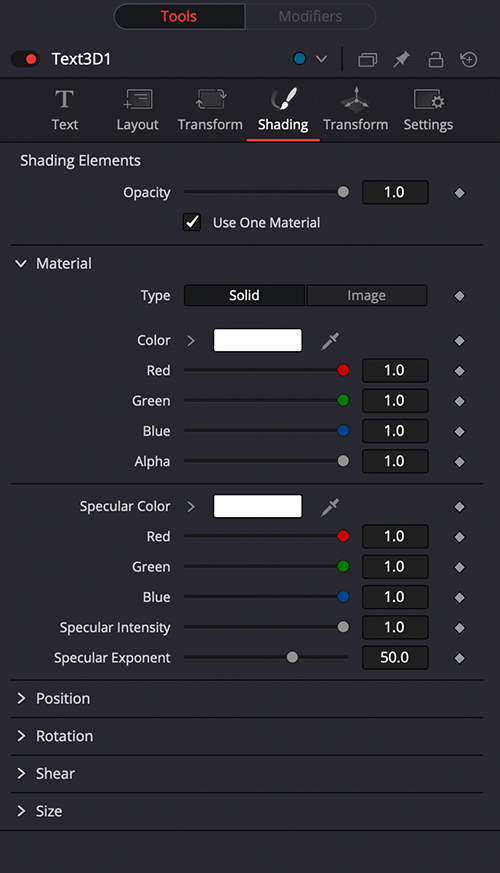Image resolution: width=500 pixels, height=873 pixels.
Task: Click the Specular Exponent value field
Action: 395,658
